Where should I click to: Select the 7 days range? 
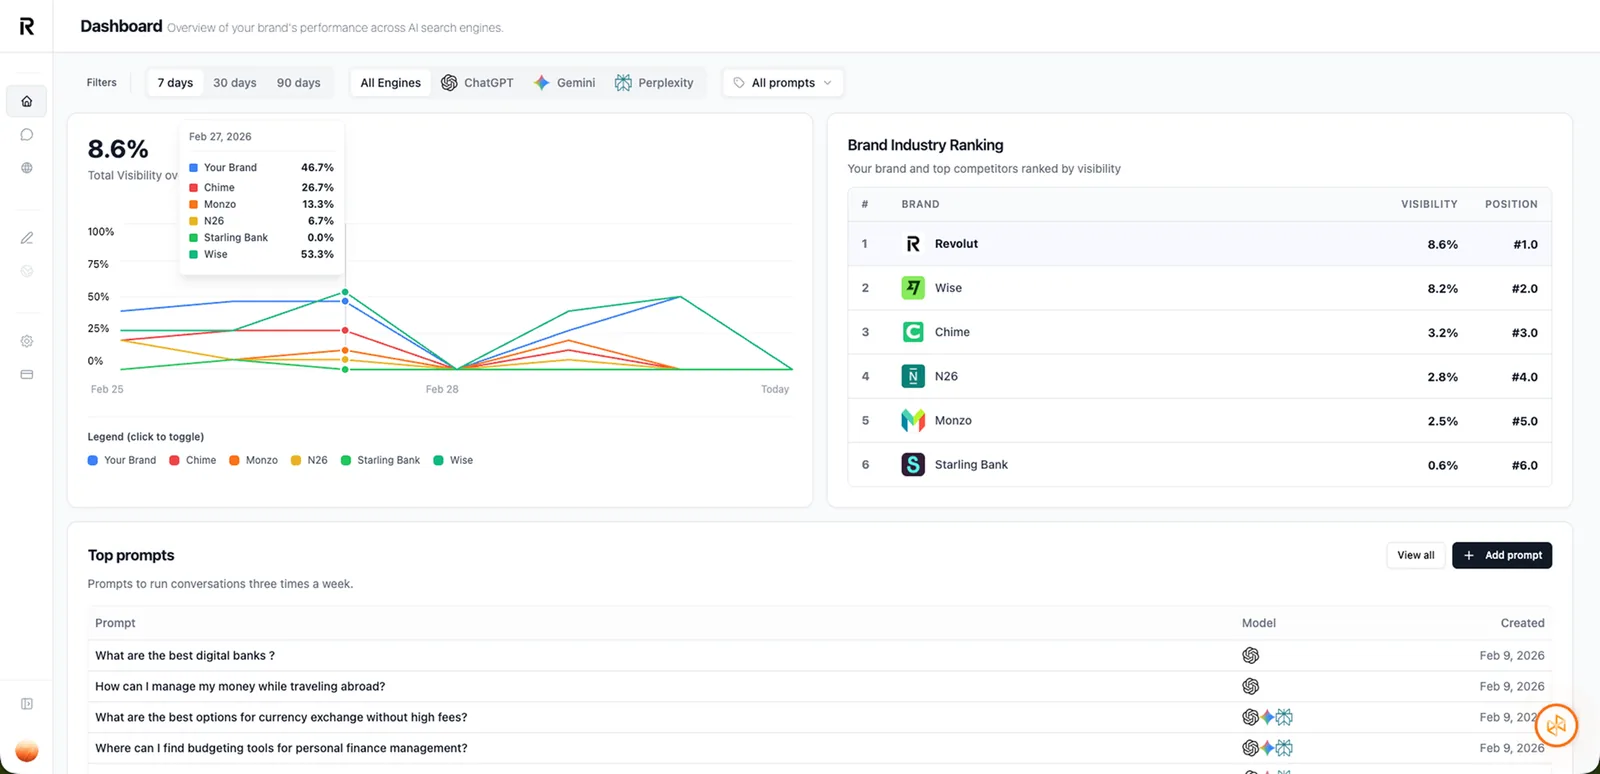(175, 83)
